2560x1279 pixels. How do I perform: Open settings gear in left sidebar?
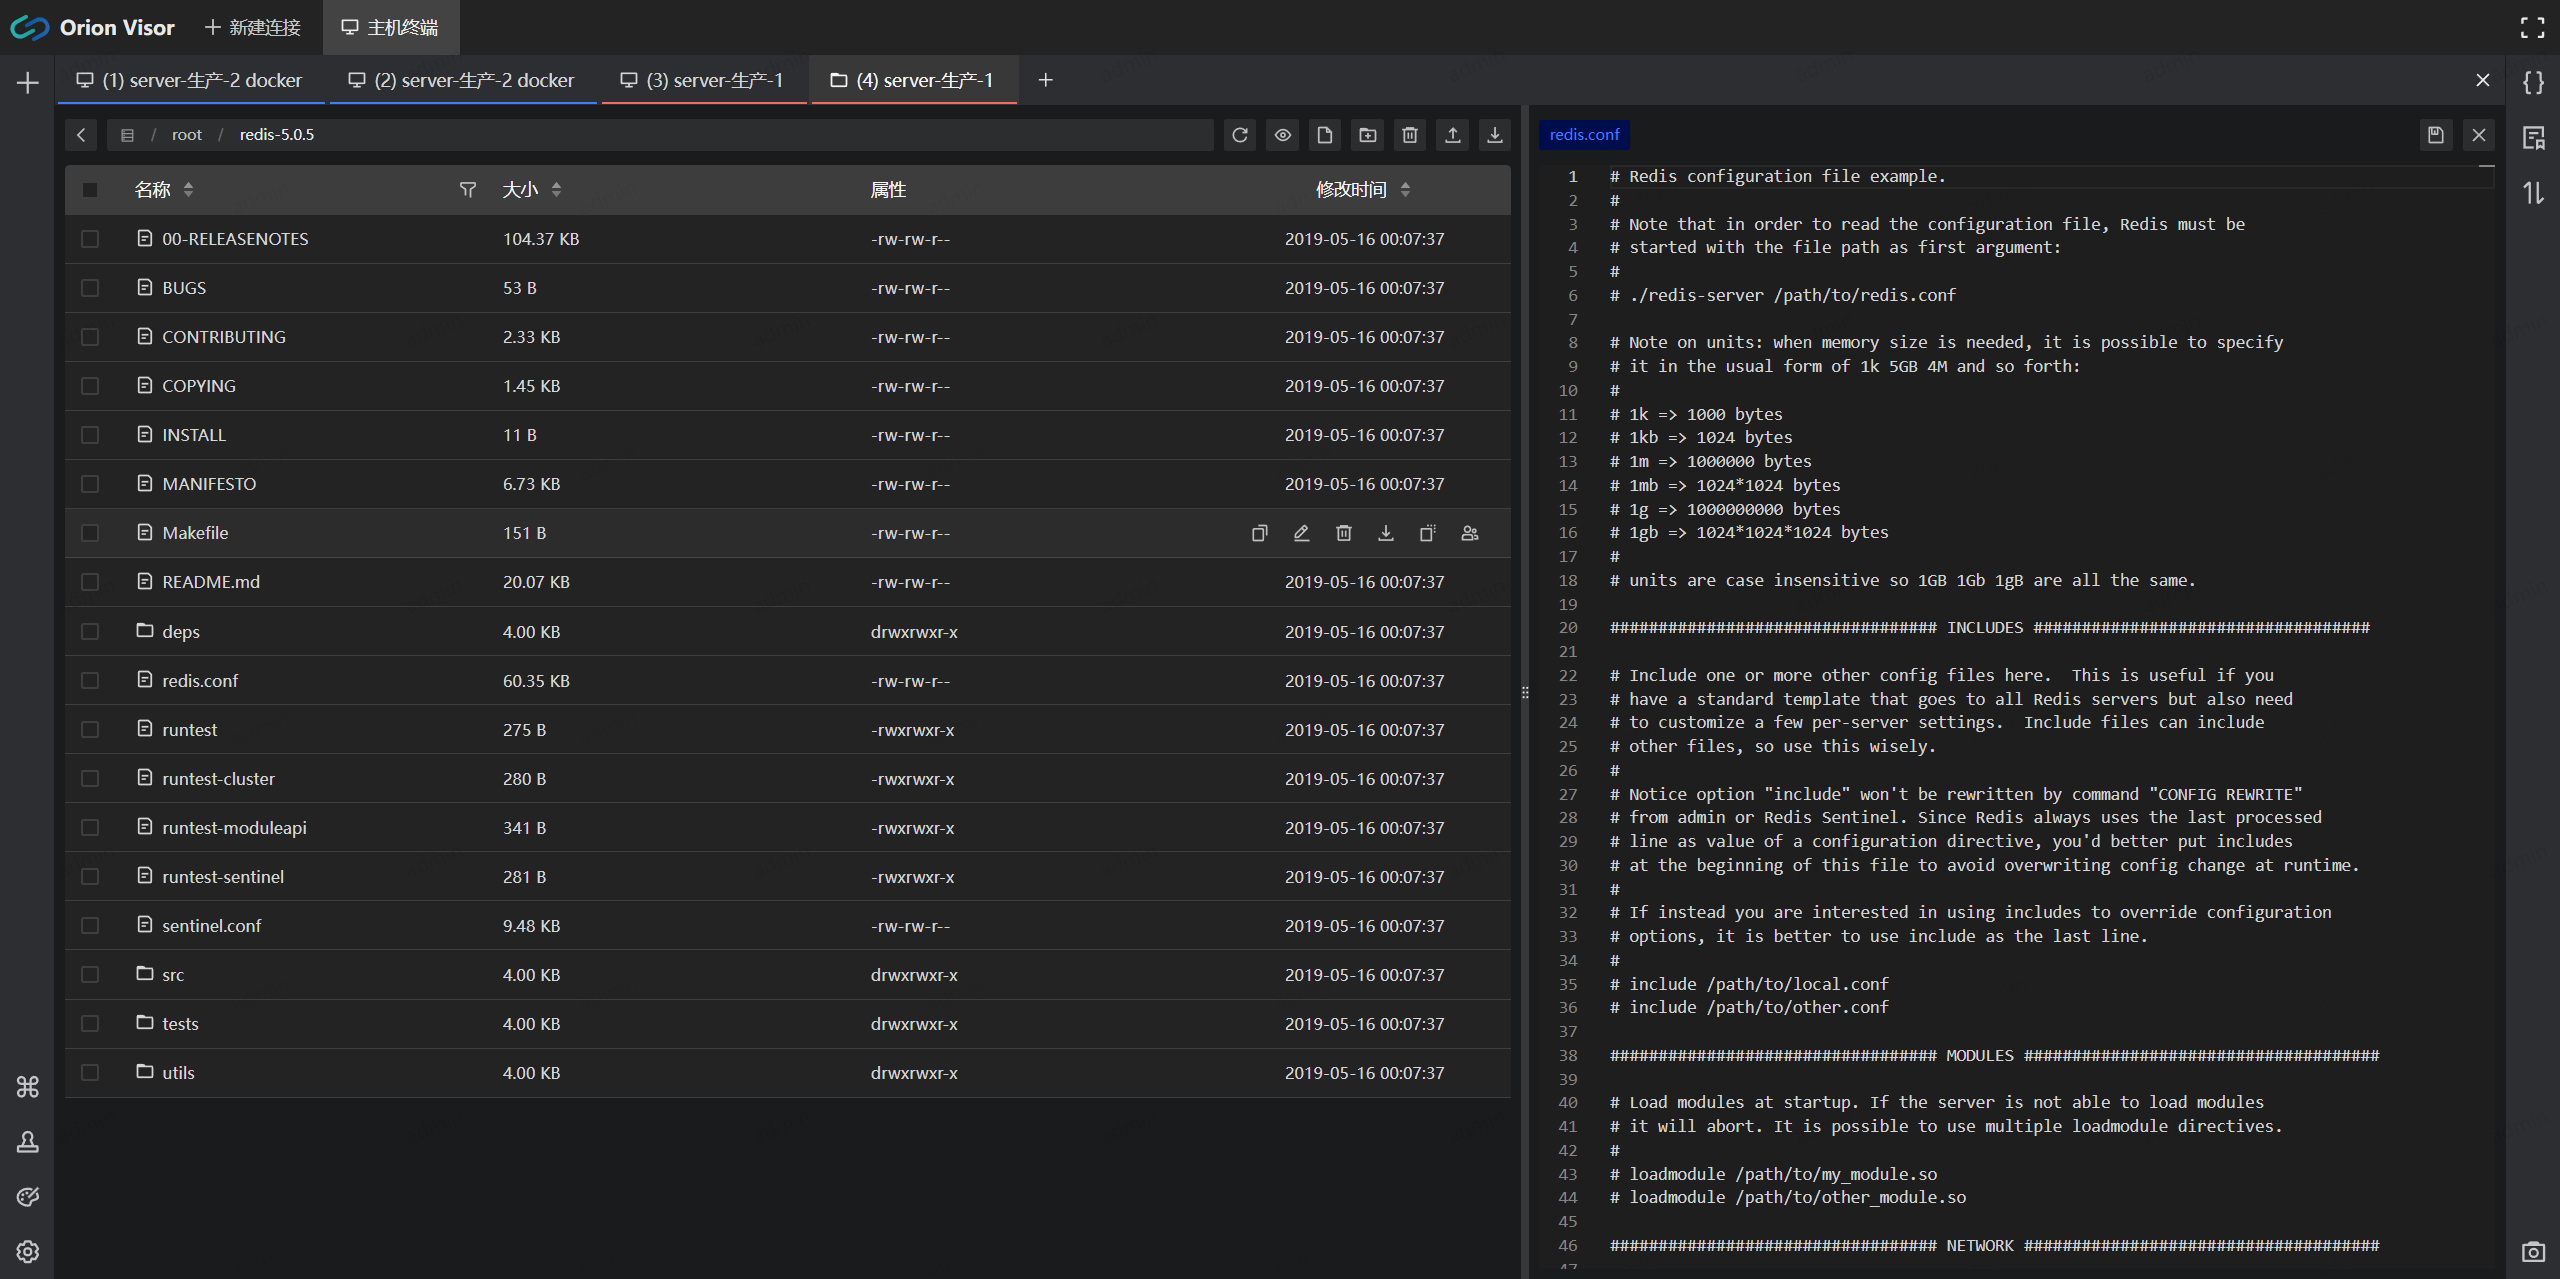click(x=28, y=1251)
